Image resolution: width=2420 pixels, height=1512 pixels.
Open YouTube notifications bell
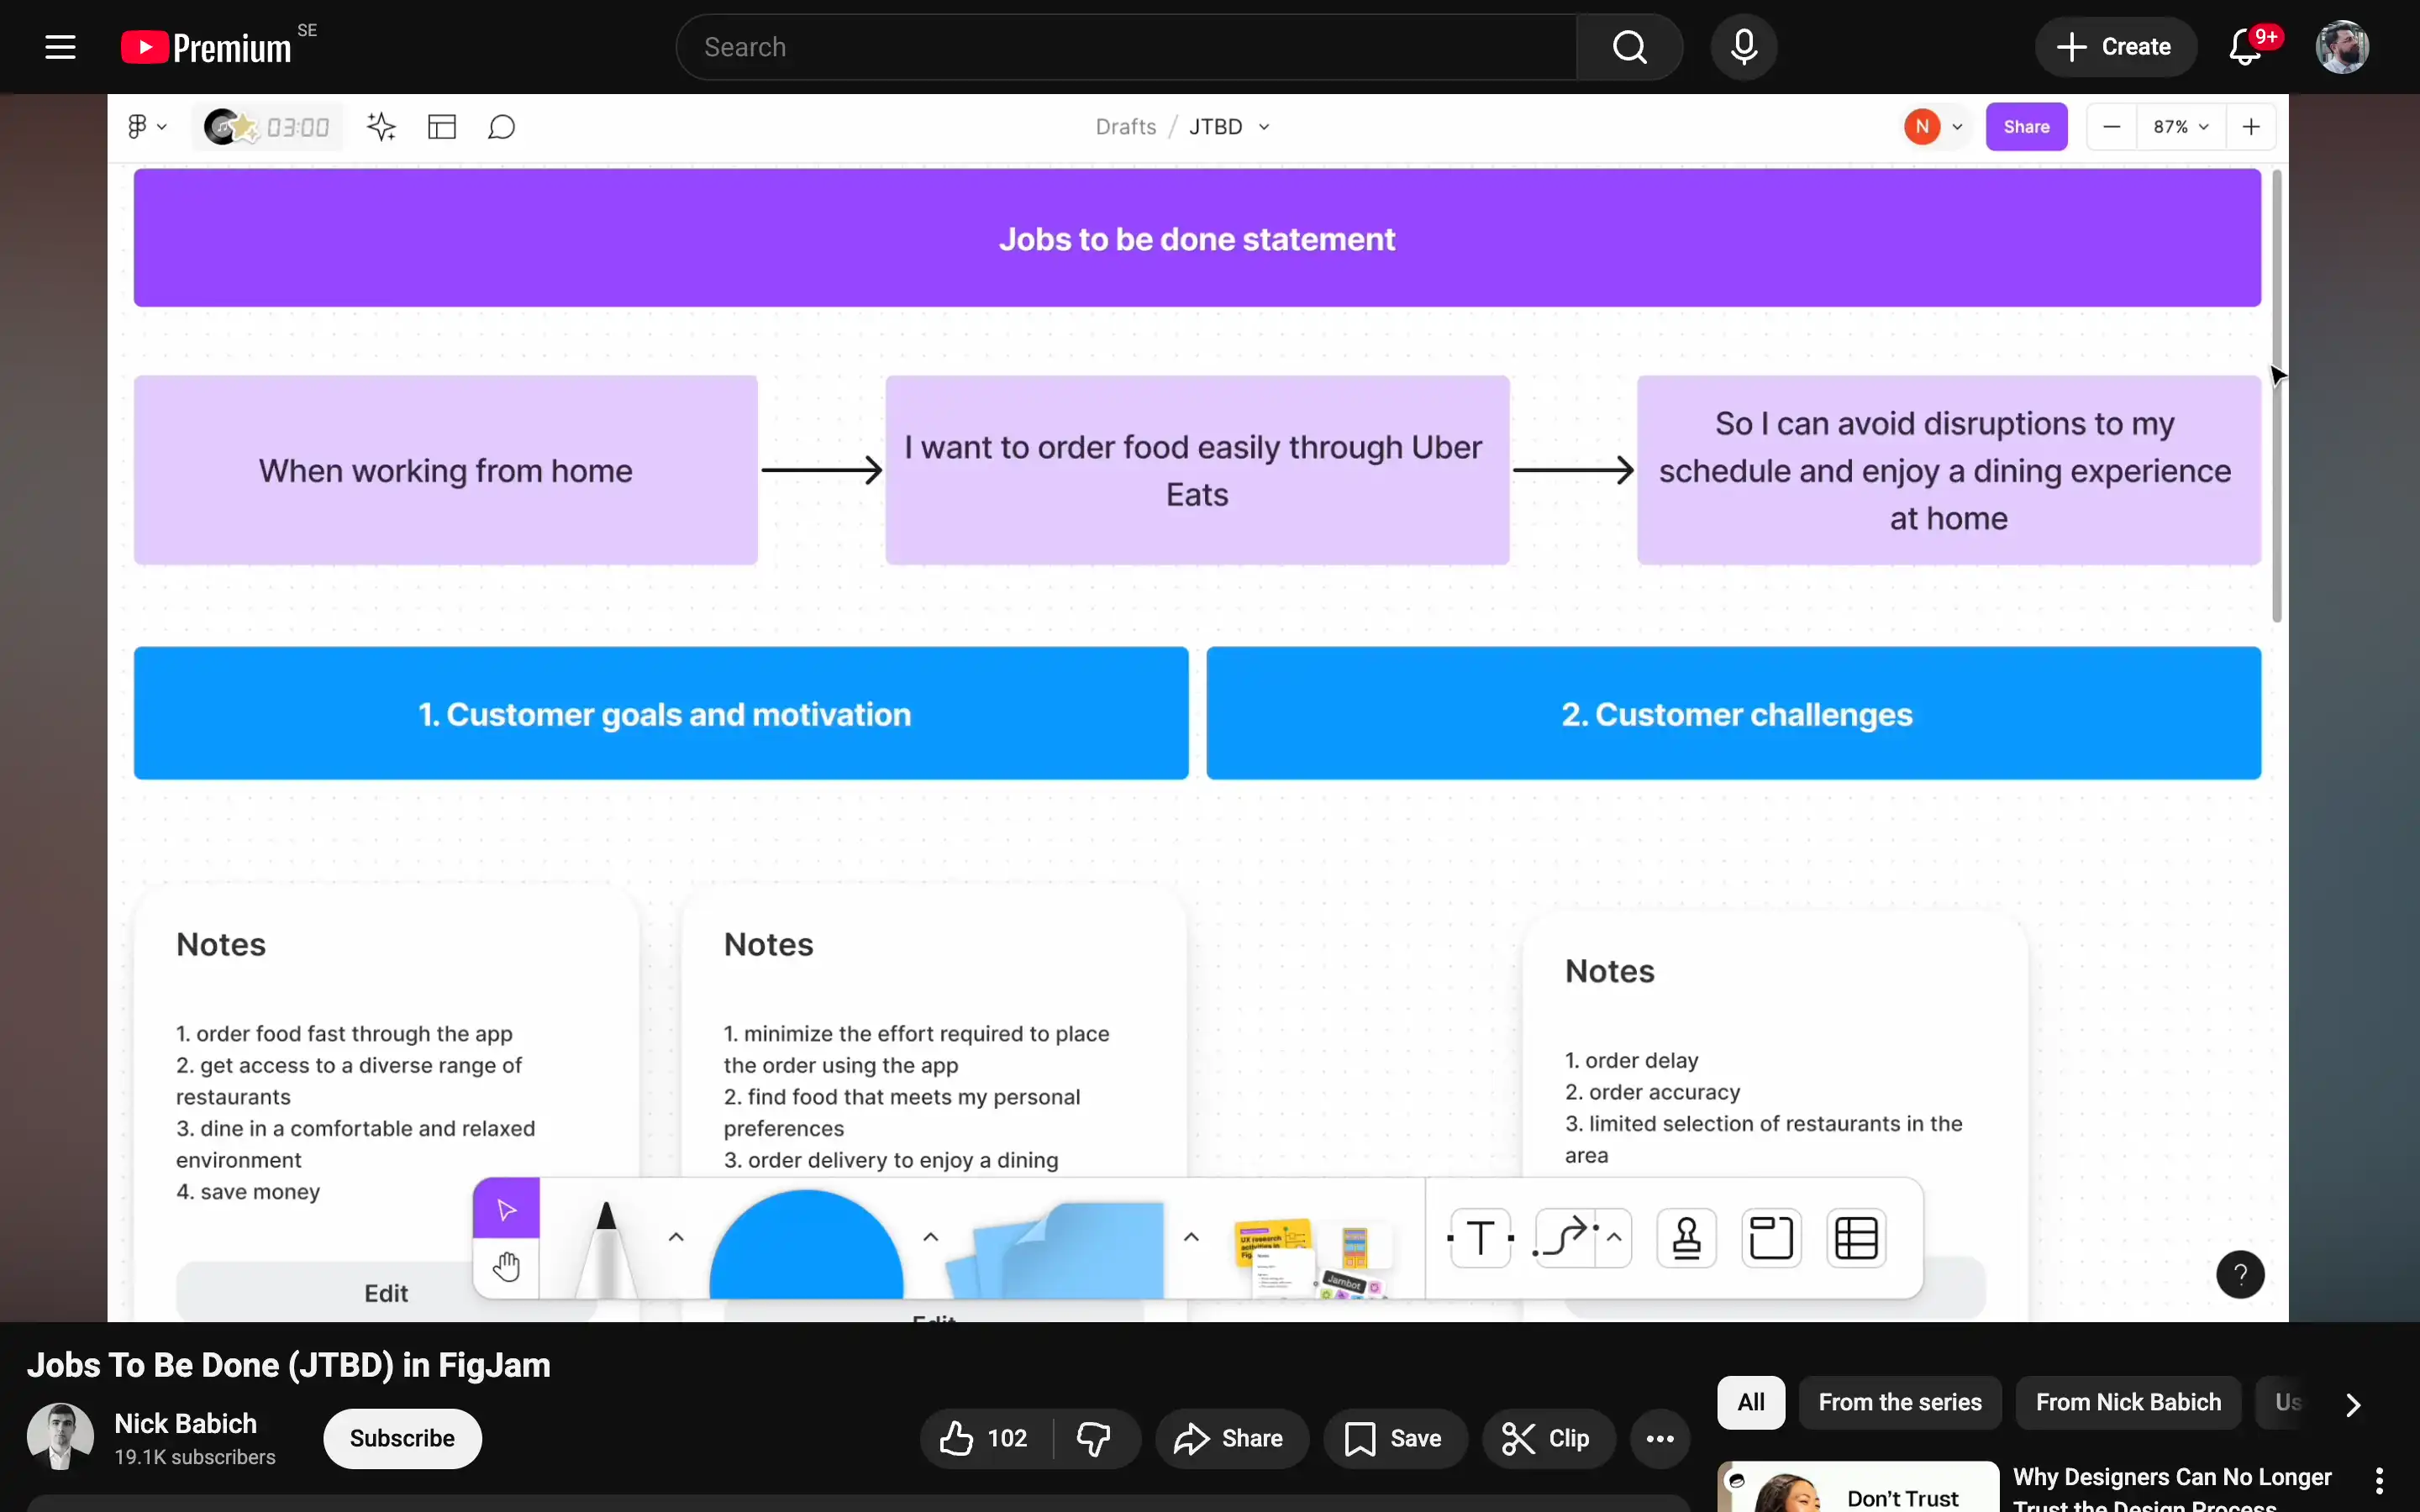coord(2245,47)
